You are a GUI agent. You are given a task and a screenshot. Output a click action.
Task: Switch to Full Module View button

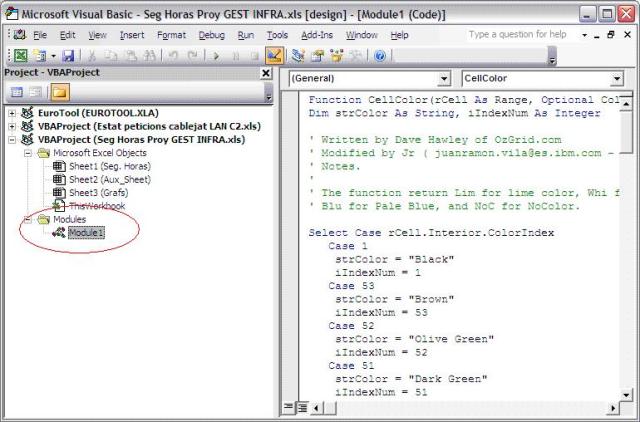tap(302, 407)
